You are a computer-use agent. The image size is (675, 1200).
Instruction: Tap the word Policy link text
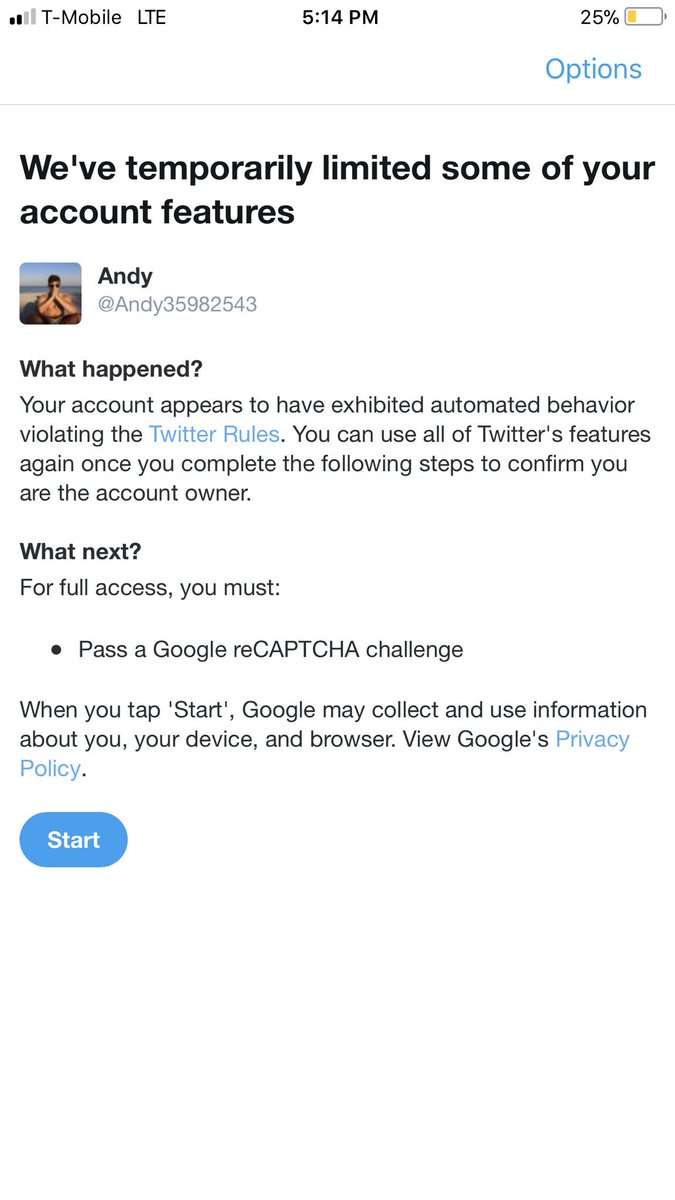pyautogui.click(x=50, y=769)
